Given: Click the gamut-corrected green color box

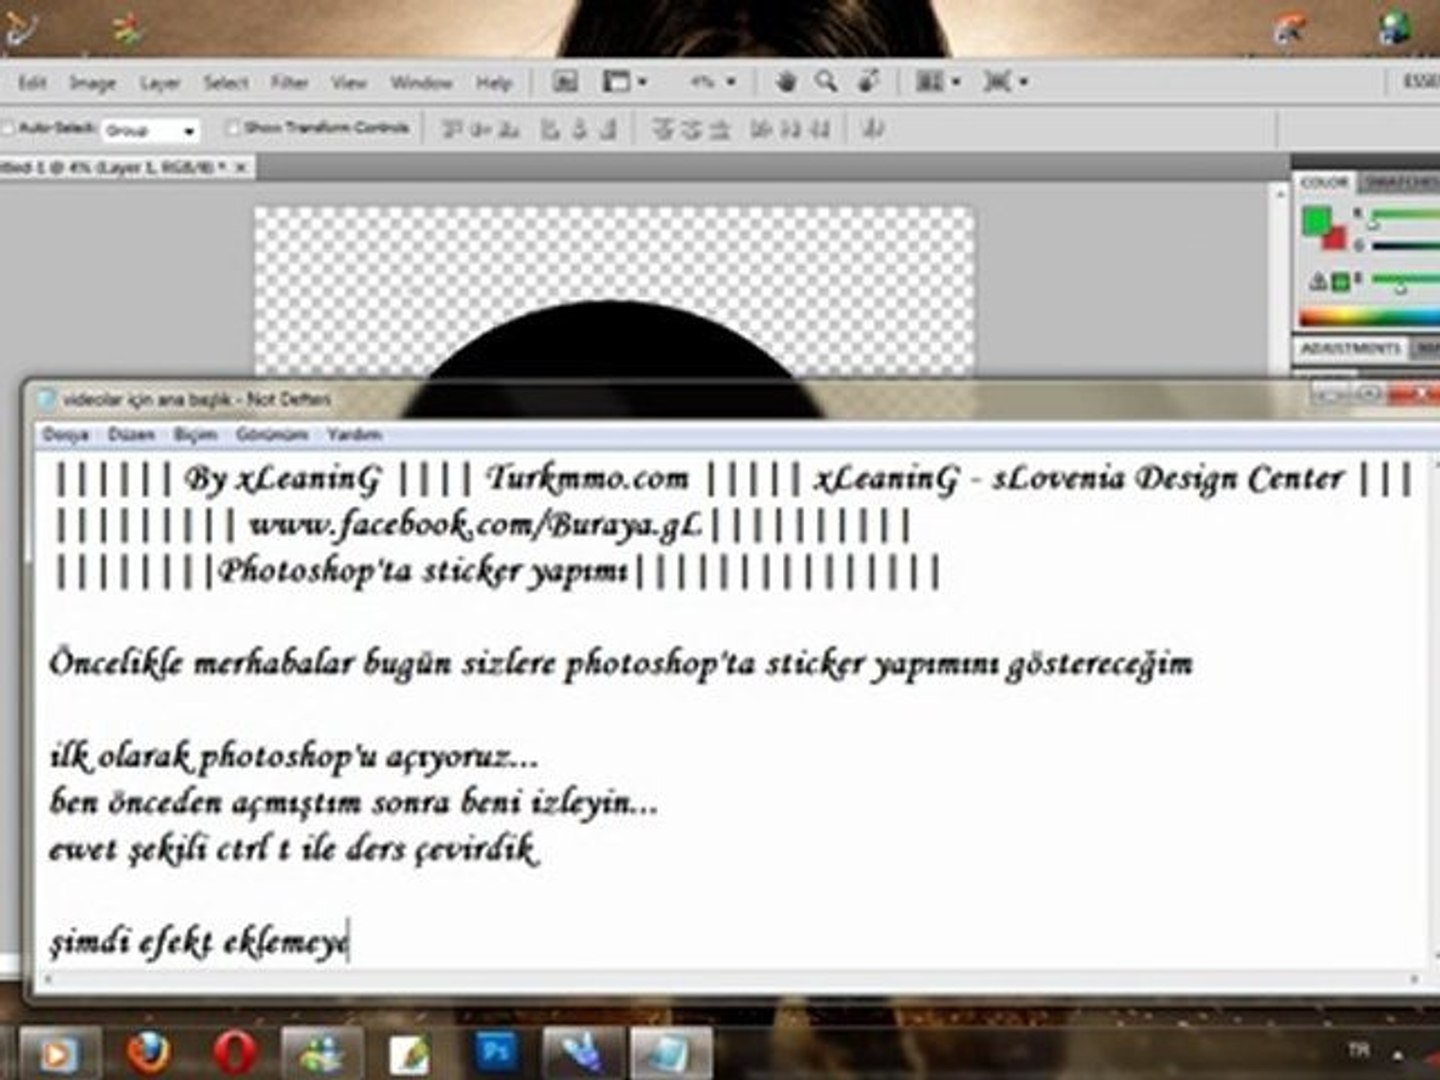Looking at the screenshot, I should tap(1341, 283).
